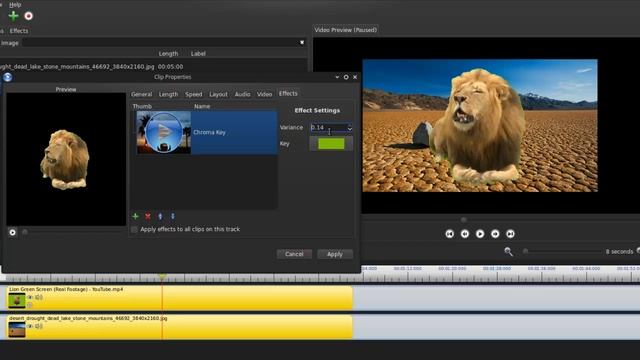This screenshot has width=640, height=360.
Task: Click the main video preview lion image
Action: 480,126
